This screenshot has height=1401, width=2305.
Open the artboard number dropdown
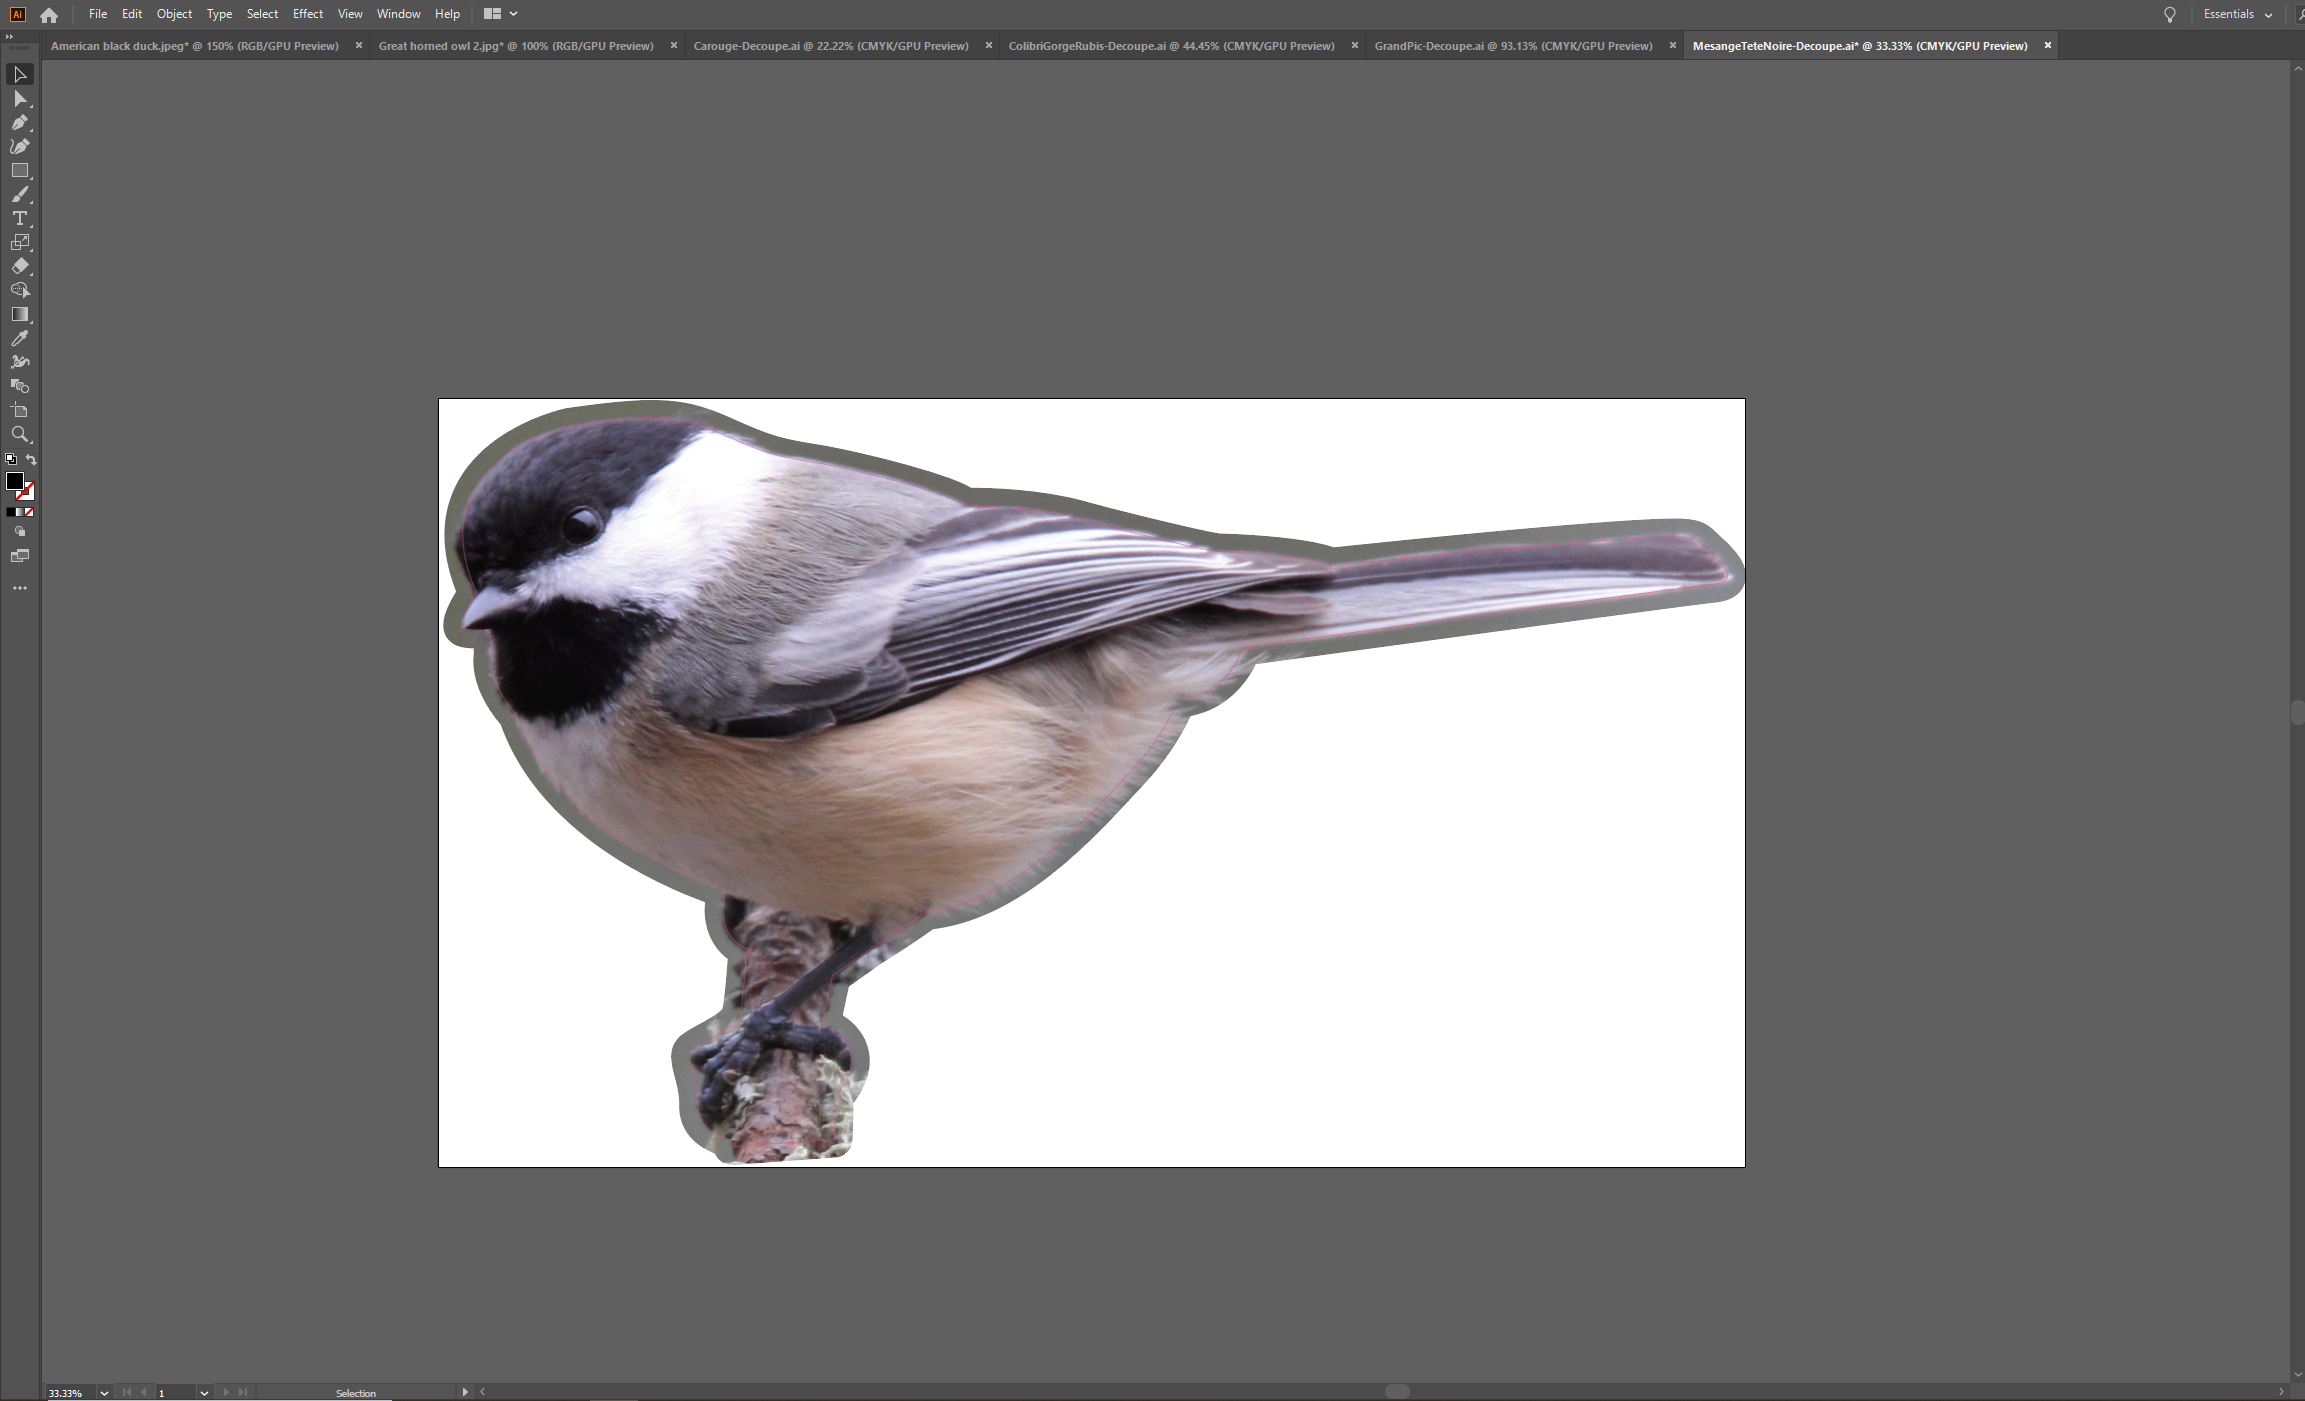(x=204, y=1393)
